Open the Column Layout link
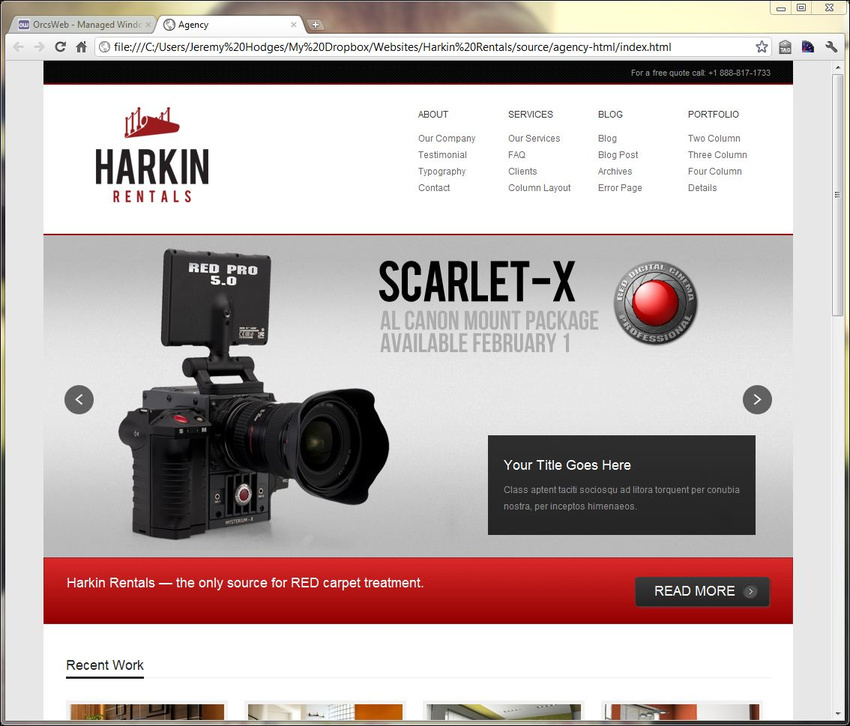This screenshot has height=726, width=850. (x=539, y=188)
